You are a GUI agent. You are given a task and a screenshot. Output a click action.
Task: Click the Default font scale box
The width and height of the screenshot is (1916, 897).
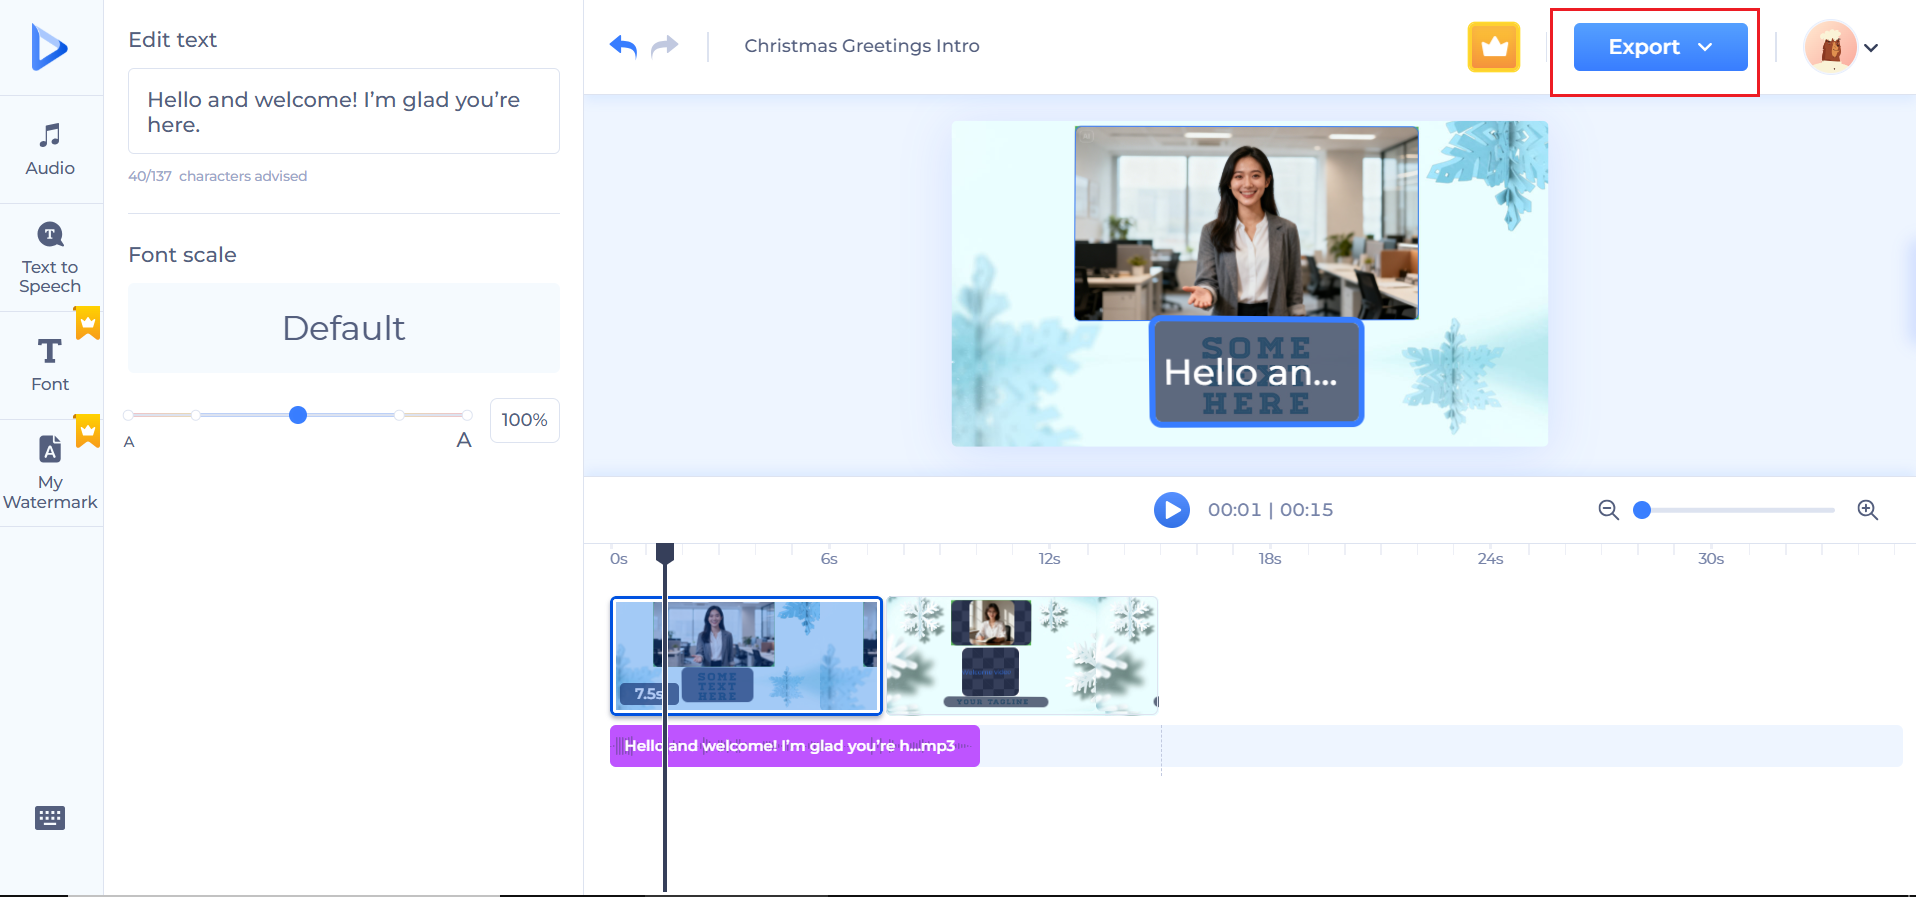coord(344,328)
